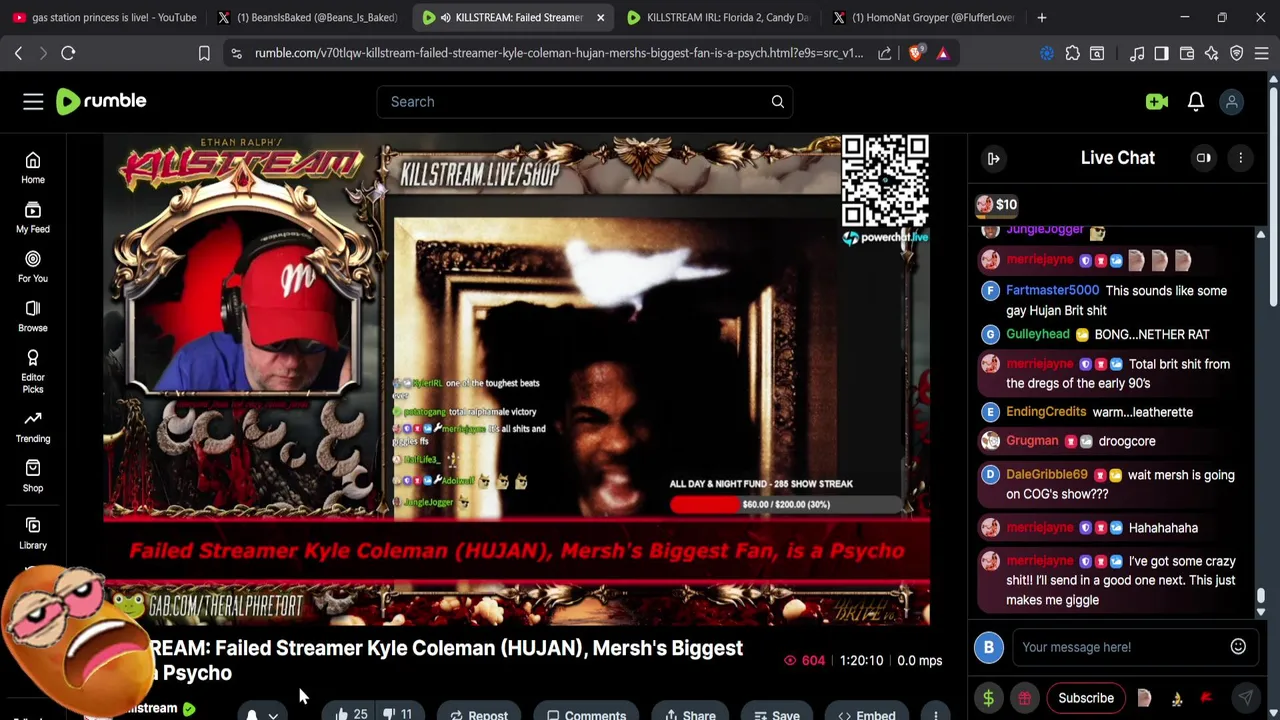Click the green go-live camera icon

pyautogui.click(x=1157, y=101)
